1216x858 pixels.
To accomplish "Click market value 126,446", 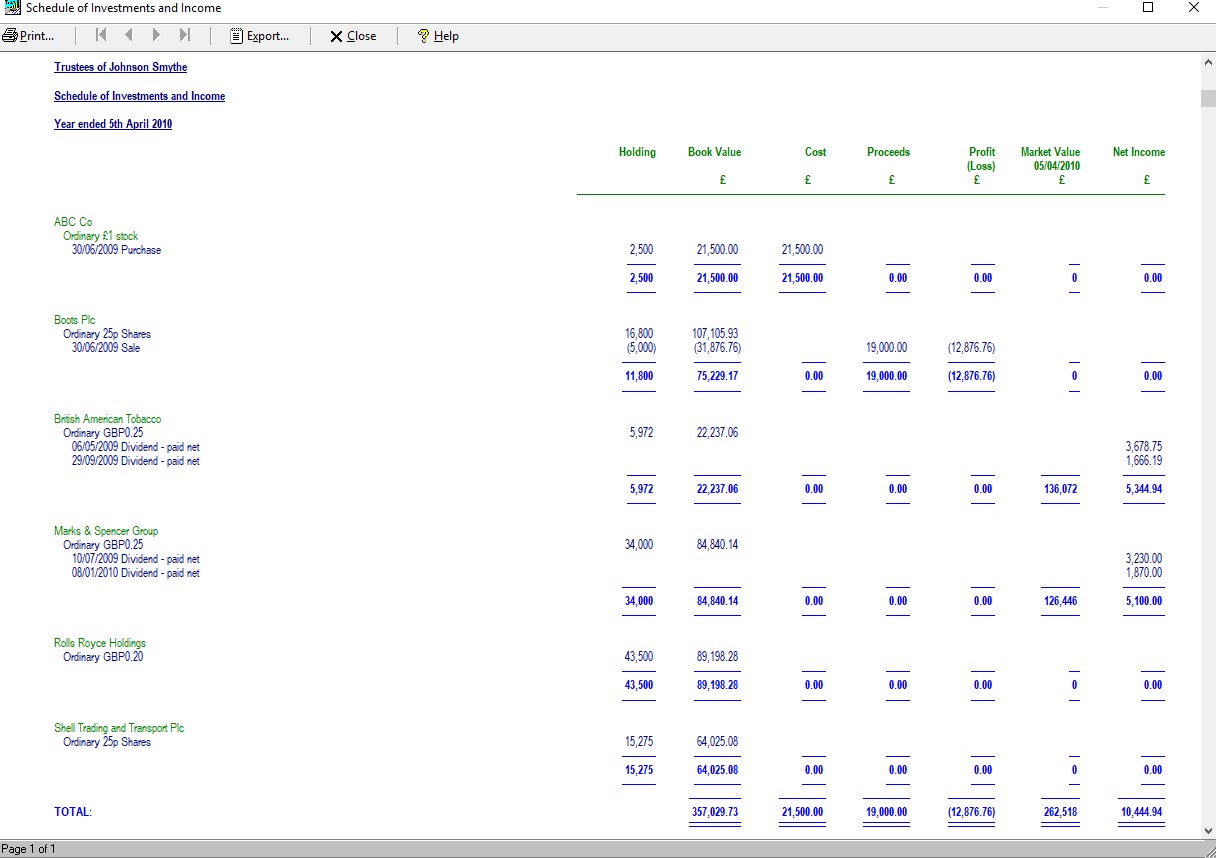I will coord(1060,601).
